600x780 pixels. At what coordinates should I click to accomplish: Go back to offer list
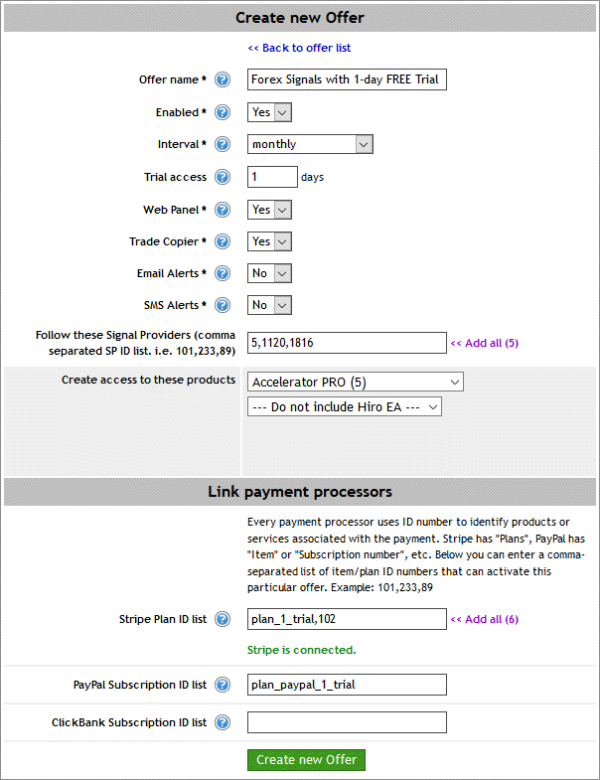point(299,47)
